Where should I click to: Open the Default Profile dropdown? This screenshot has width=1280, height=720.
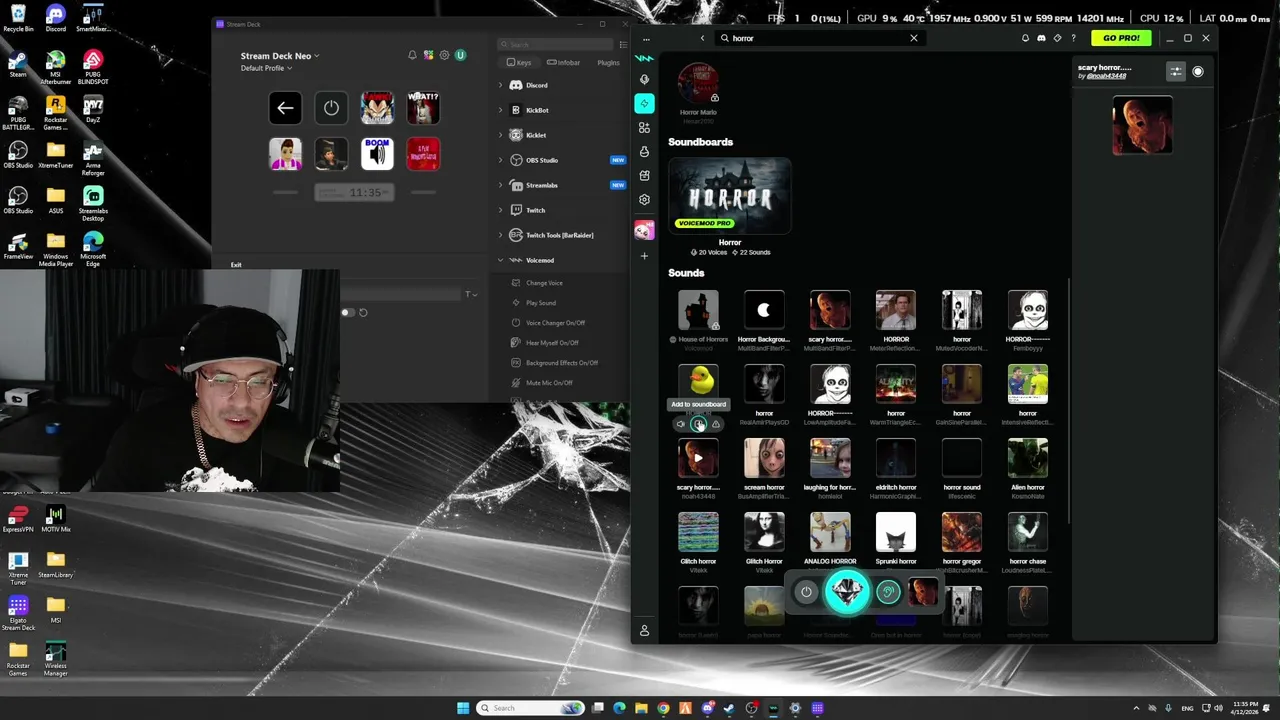[266, 68]
